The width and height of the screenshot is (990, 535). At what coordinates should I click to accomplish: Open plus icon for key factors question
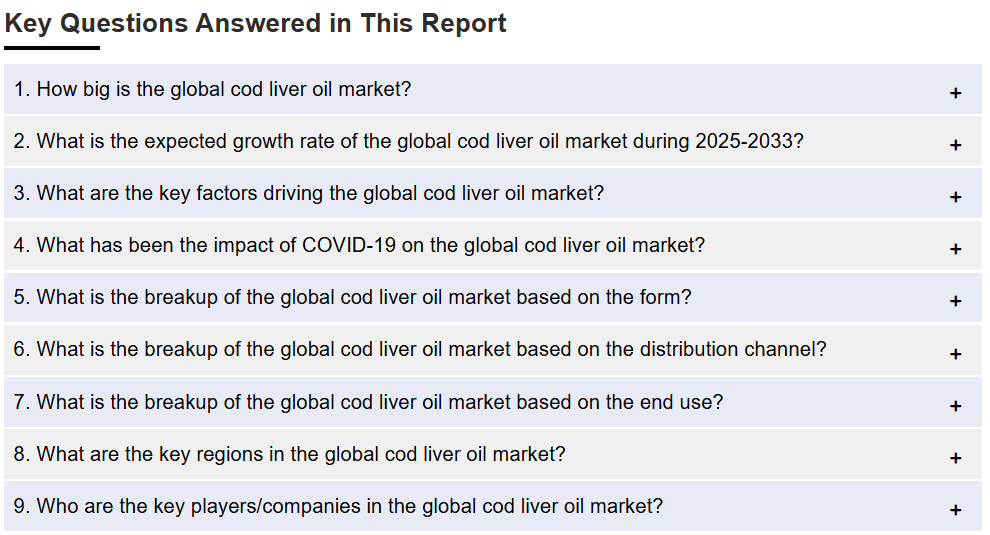pyautogui.click(x=955, y=197)
